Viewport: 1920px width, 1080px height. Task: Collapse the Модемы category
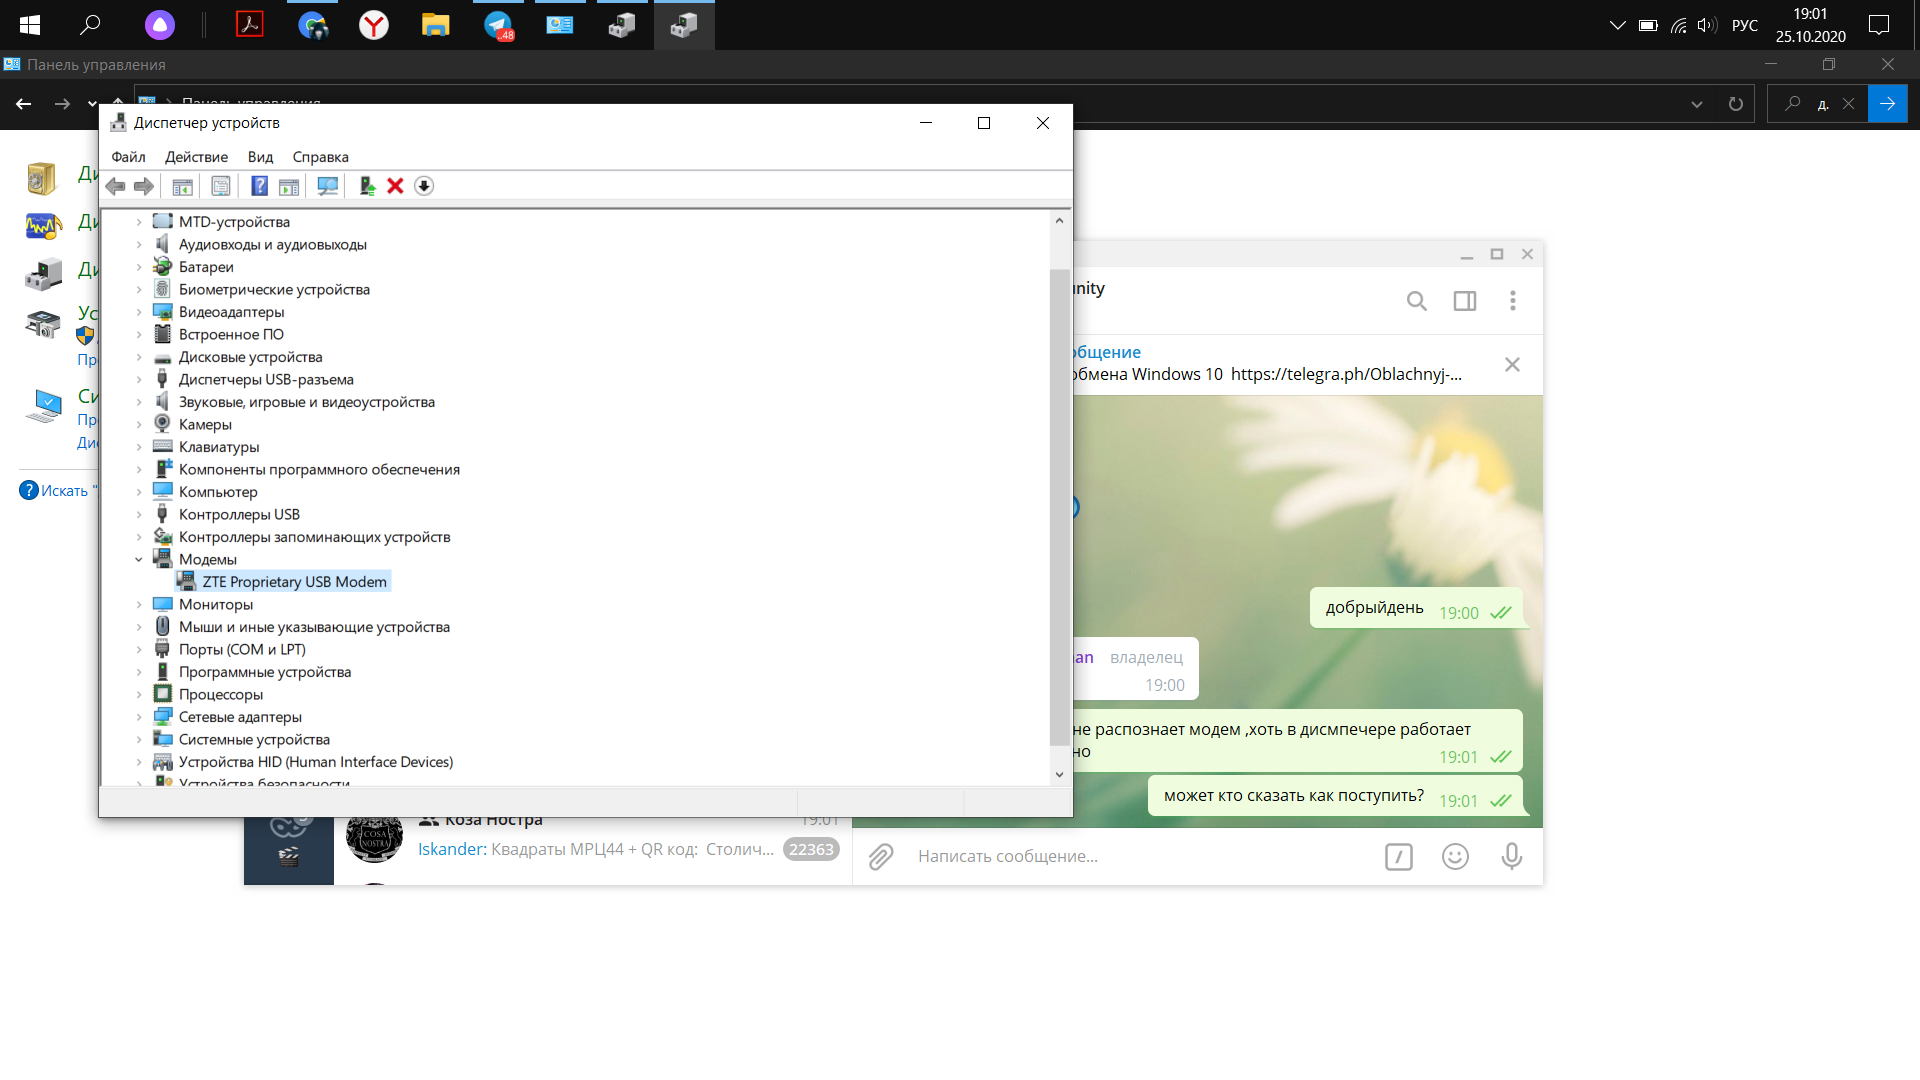point(139,560)
